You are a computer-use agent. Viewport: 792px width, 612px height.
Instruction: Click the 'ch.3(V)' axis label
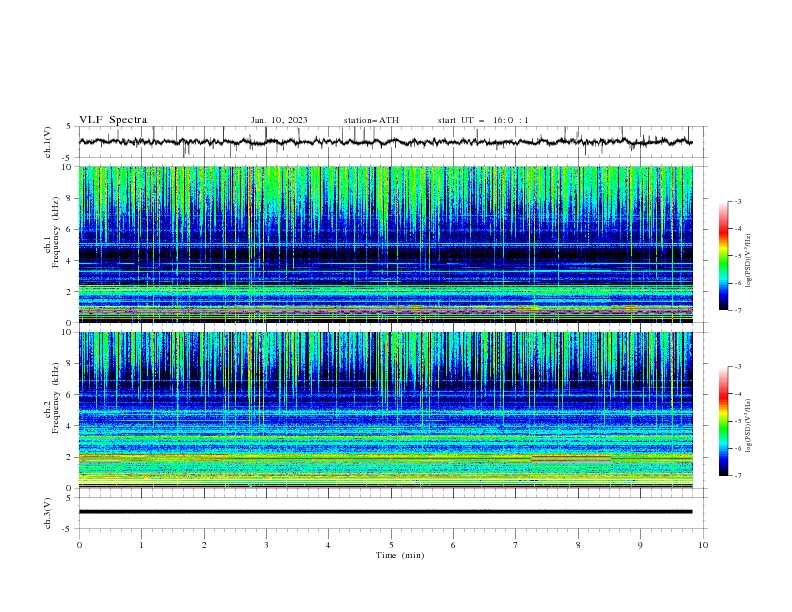tap(48, 513)
